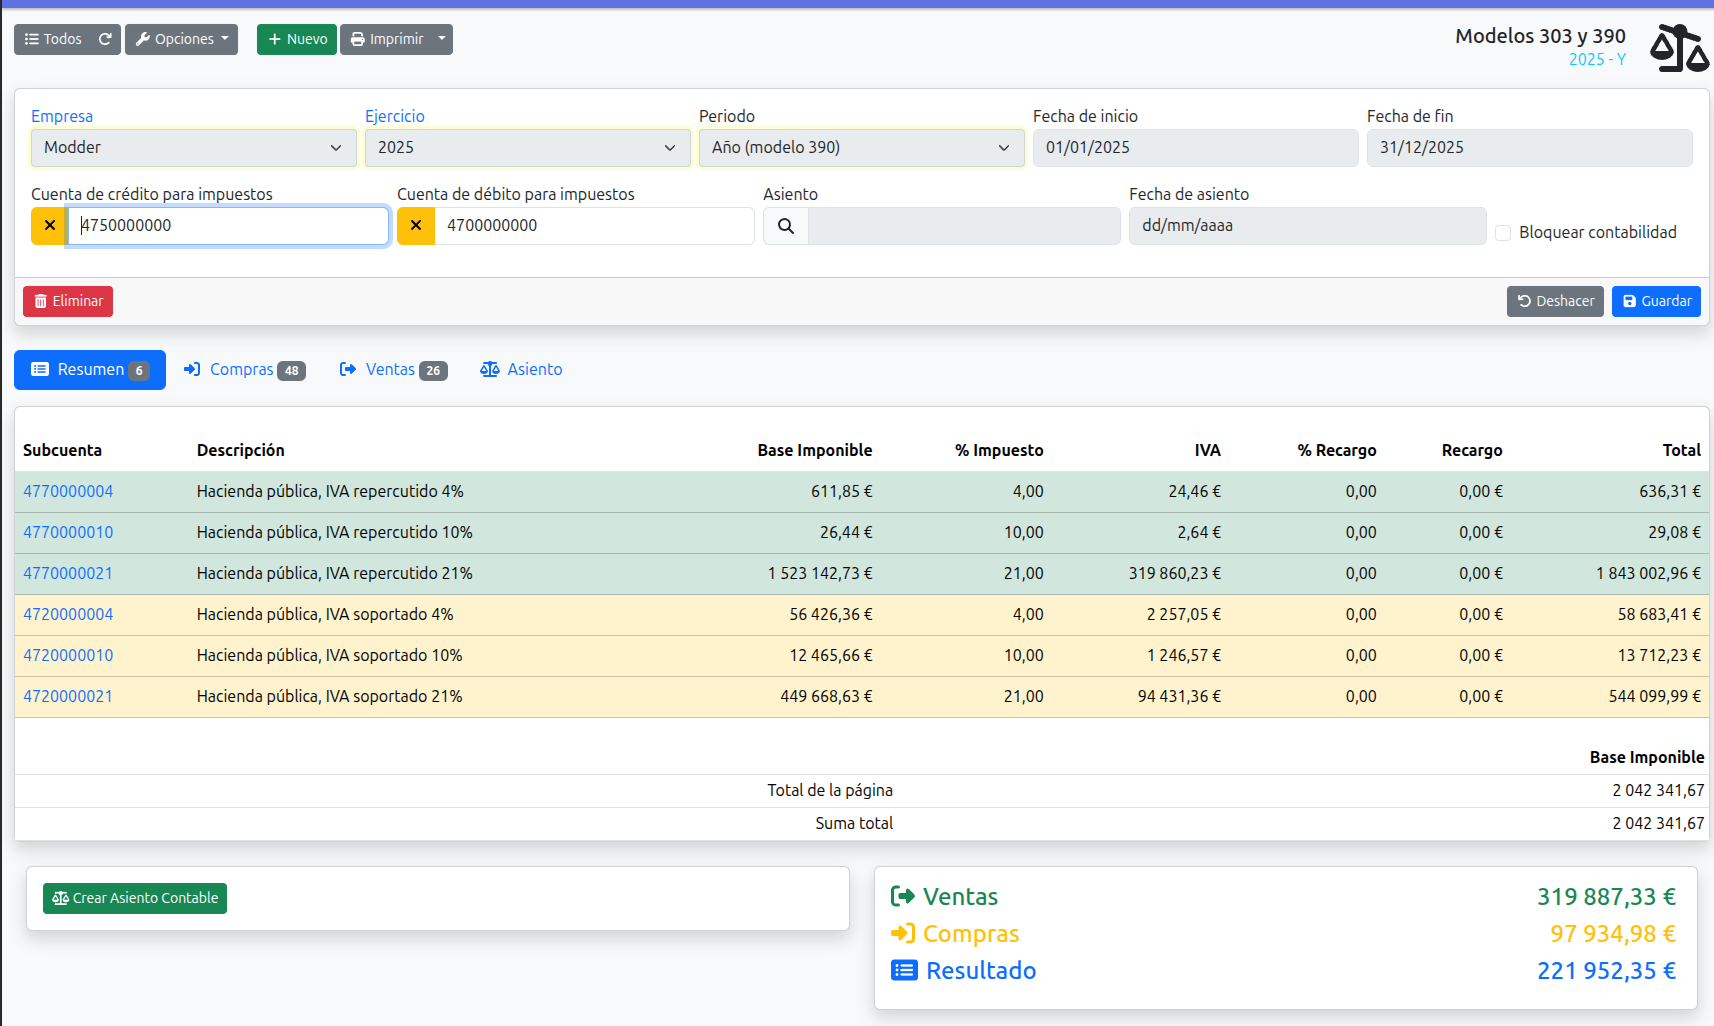
Task: Click the balance scale icon at top right
Action: click(x=1678, y=48)
